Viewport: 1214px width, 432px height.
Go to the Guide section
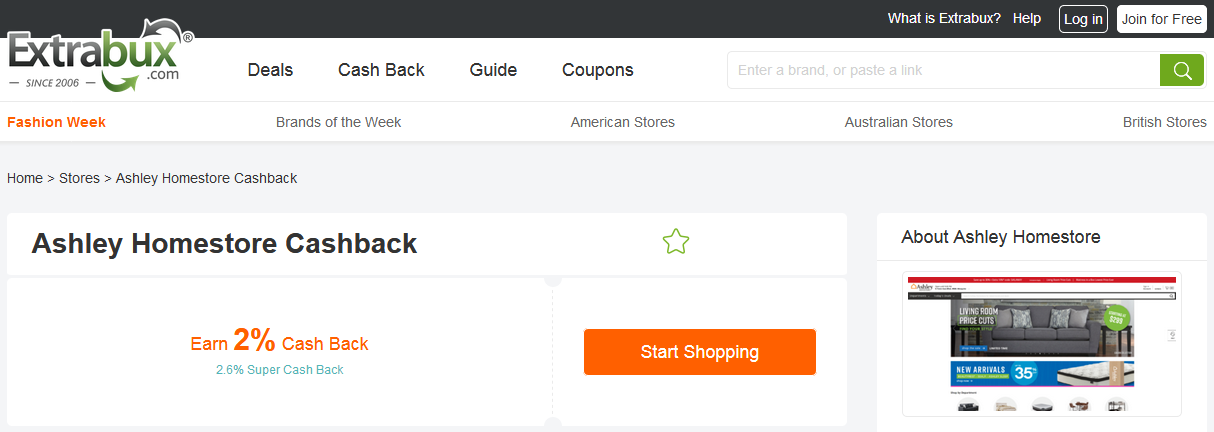(493, 70)
